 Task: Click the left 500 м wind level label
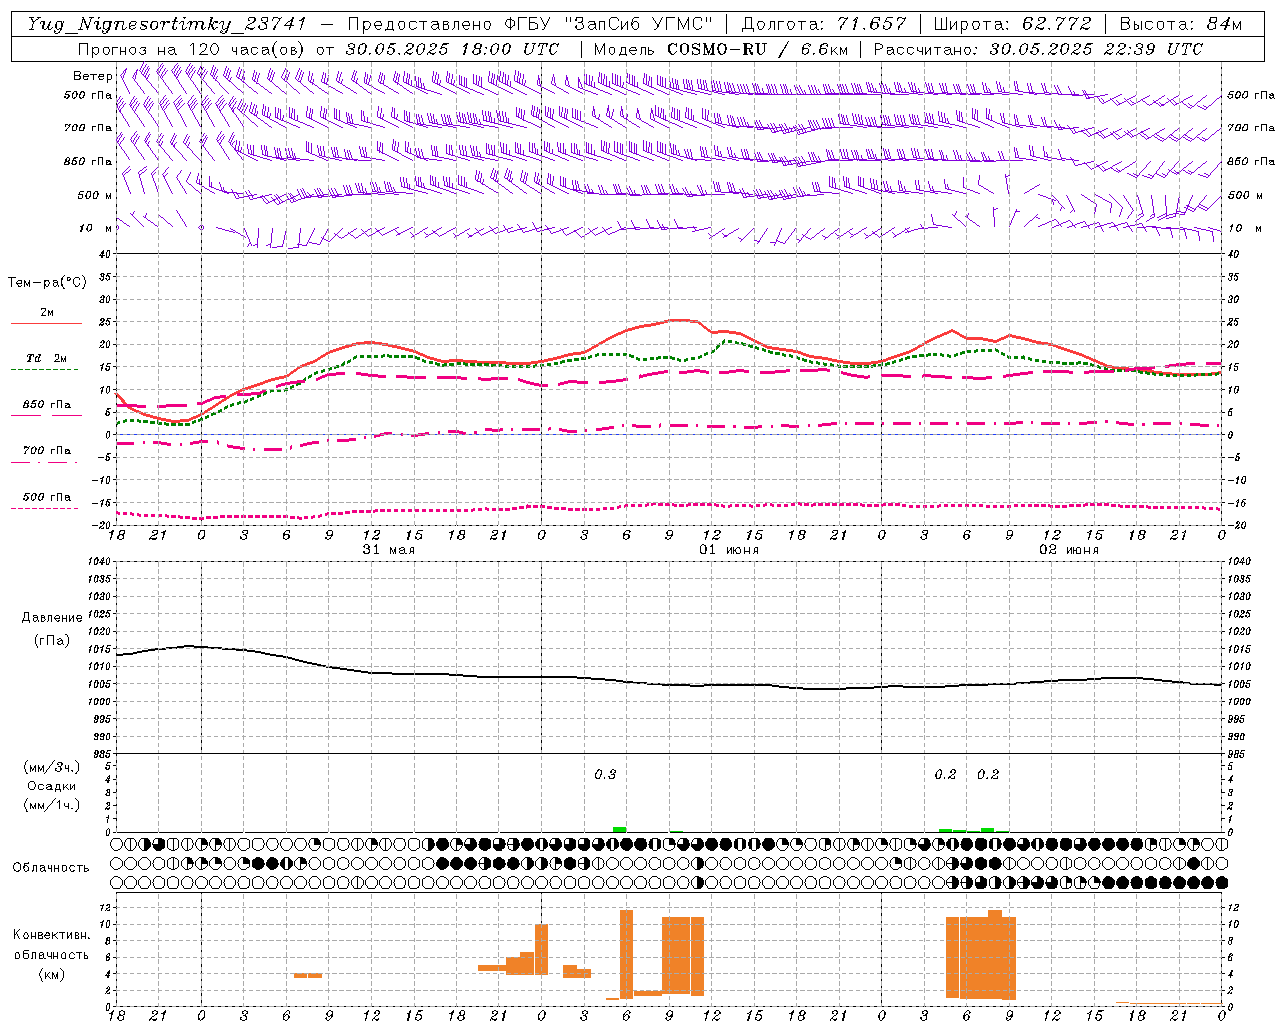(94, 195)
